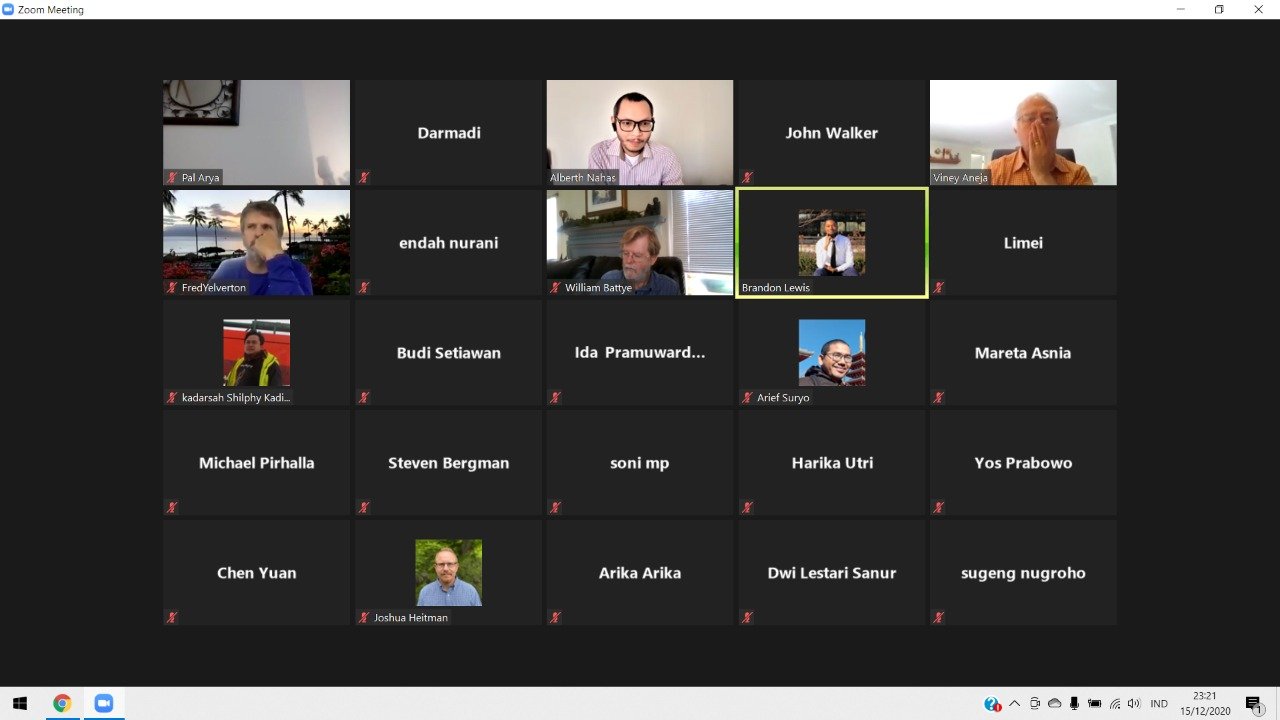Image resolution: width=1280 pixels, height=720 pixels.
Task: Click Alberth Nahas's video tile
Action: (639, 132)
